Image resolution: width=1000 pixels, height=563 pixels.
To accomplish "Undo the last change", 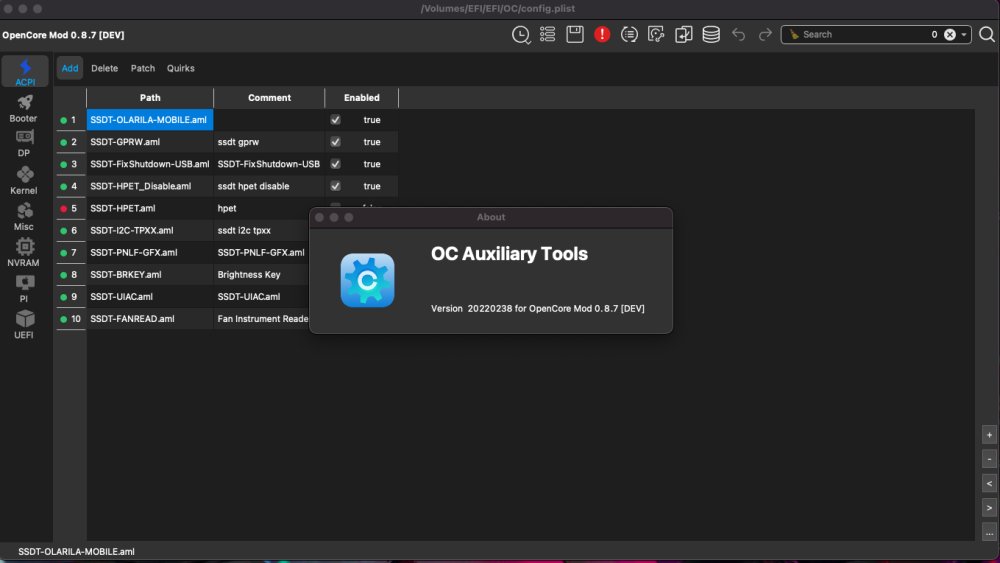I will (x=739, y=34).
